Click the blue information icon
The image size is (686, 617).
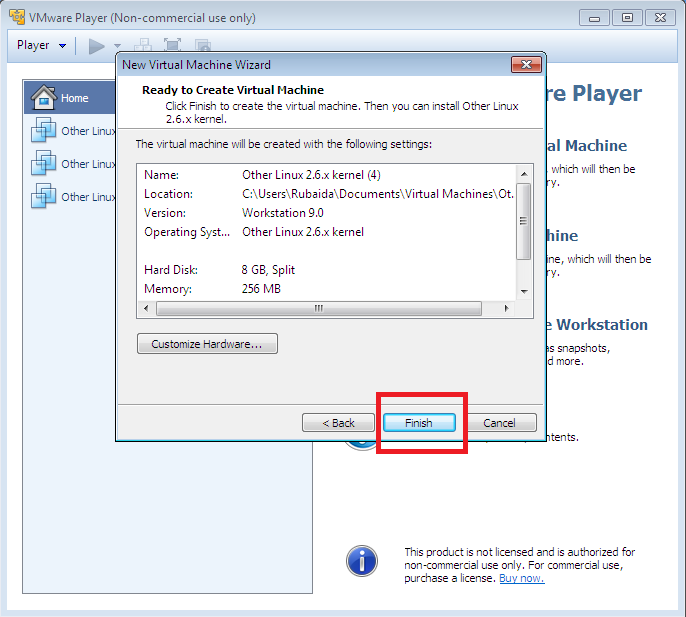click(x=362, y=561)
